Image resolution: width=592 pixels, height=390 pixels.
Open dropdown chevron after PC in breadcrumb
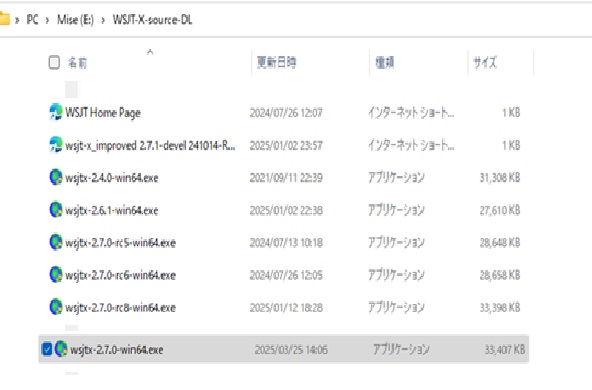(47, 20)
